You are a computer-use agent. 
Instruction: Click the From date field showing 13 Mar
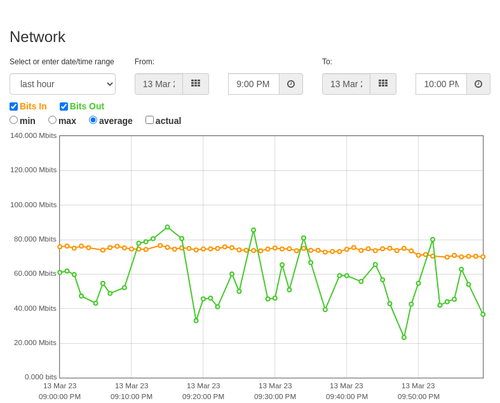click(159, 84)
